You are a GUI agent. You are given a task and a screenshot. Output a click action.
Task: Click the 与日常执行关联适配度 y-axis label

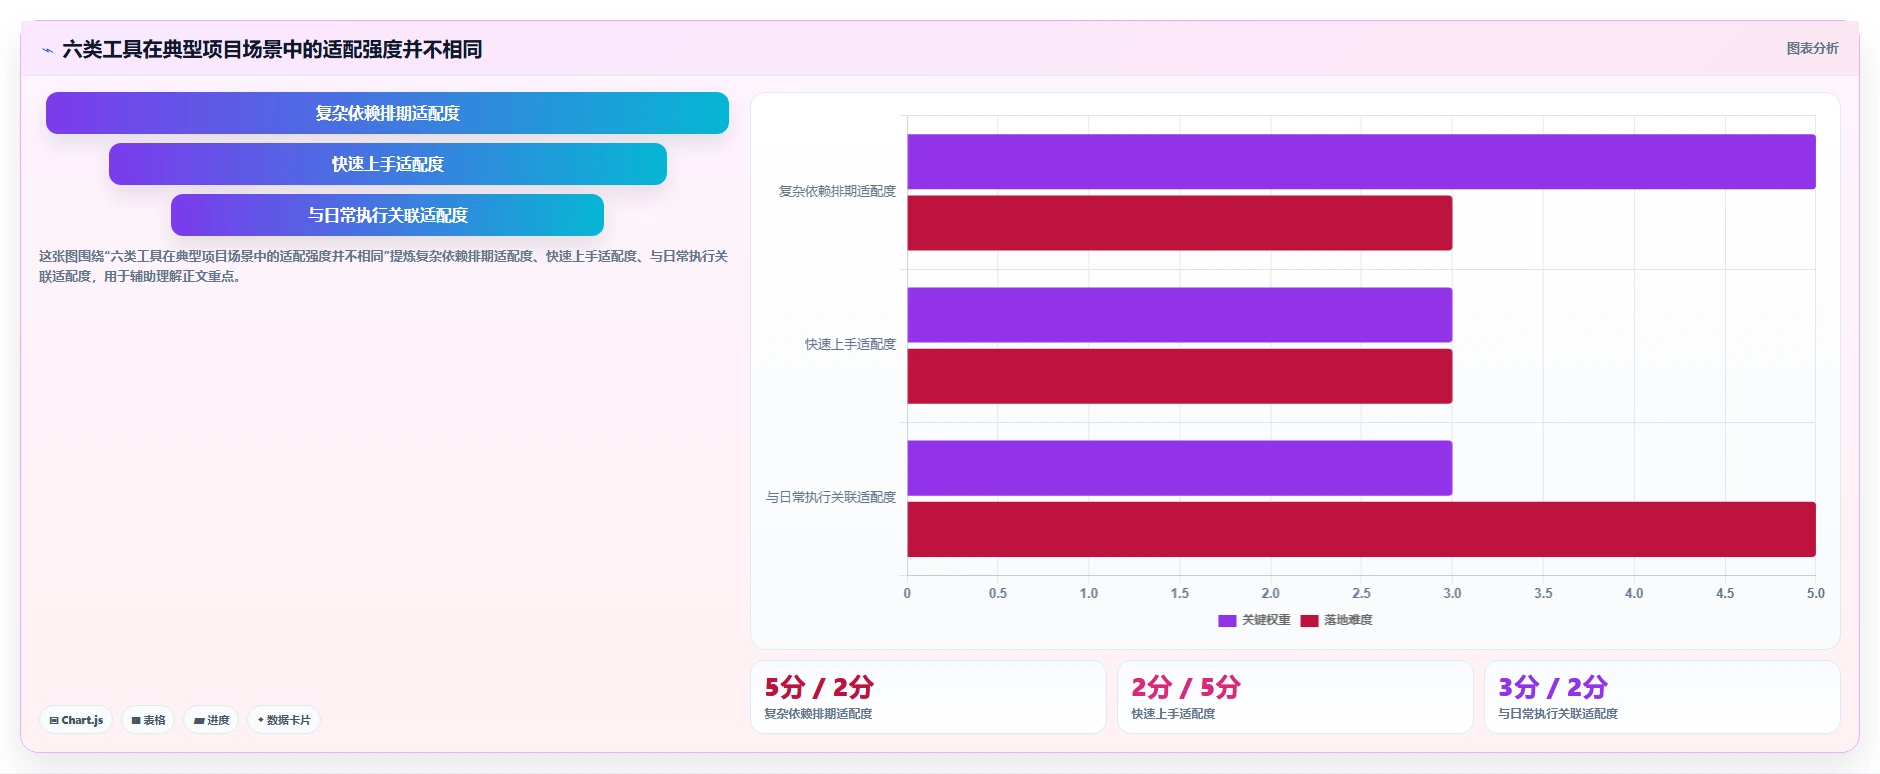(831, 497)
